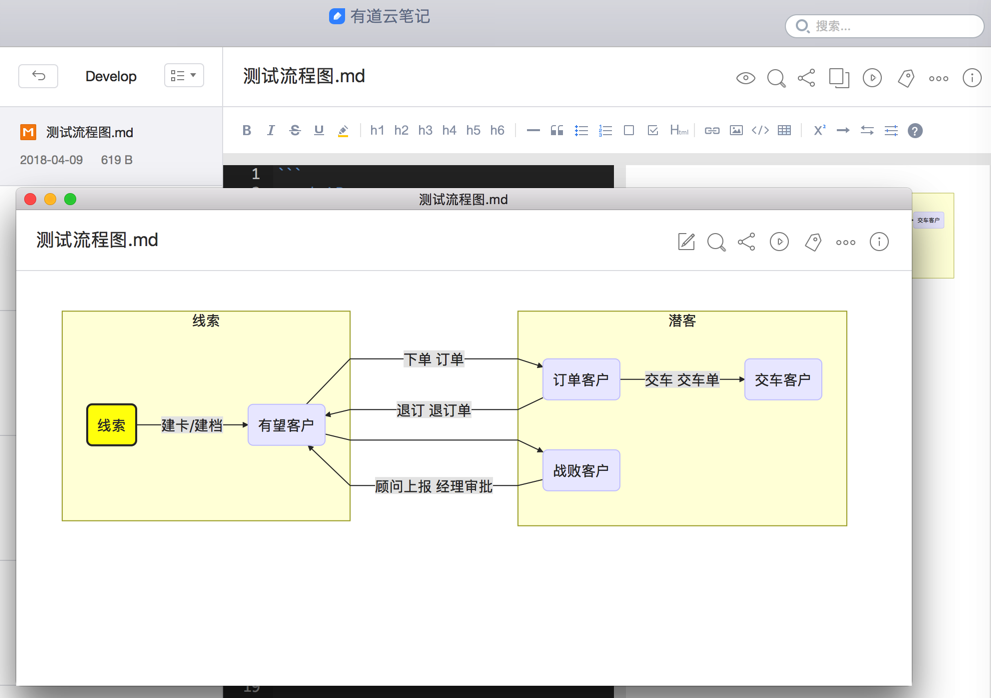The width and height of the screenshot is (991, 698).
Task: Toggle italic formatting
Action: pyautogui.click(x=271, y=130)
